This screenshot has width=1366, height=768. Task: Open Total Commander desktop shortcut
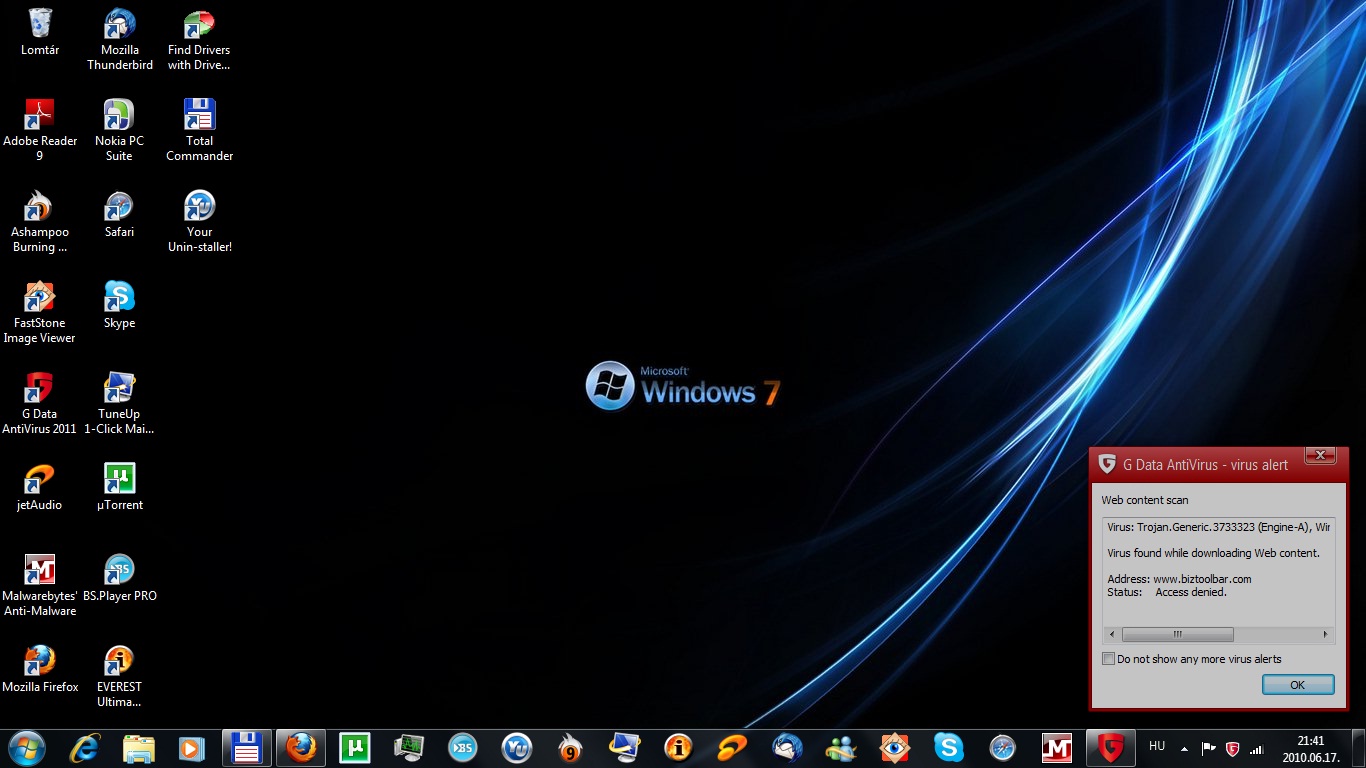coord(199,130)
